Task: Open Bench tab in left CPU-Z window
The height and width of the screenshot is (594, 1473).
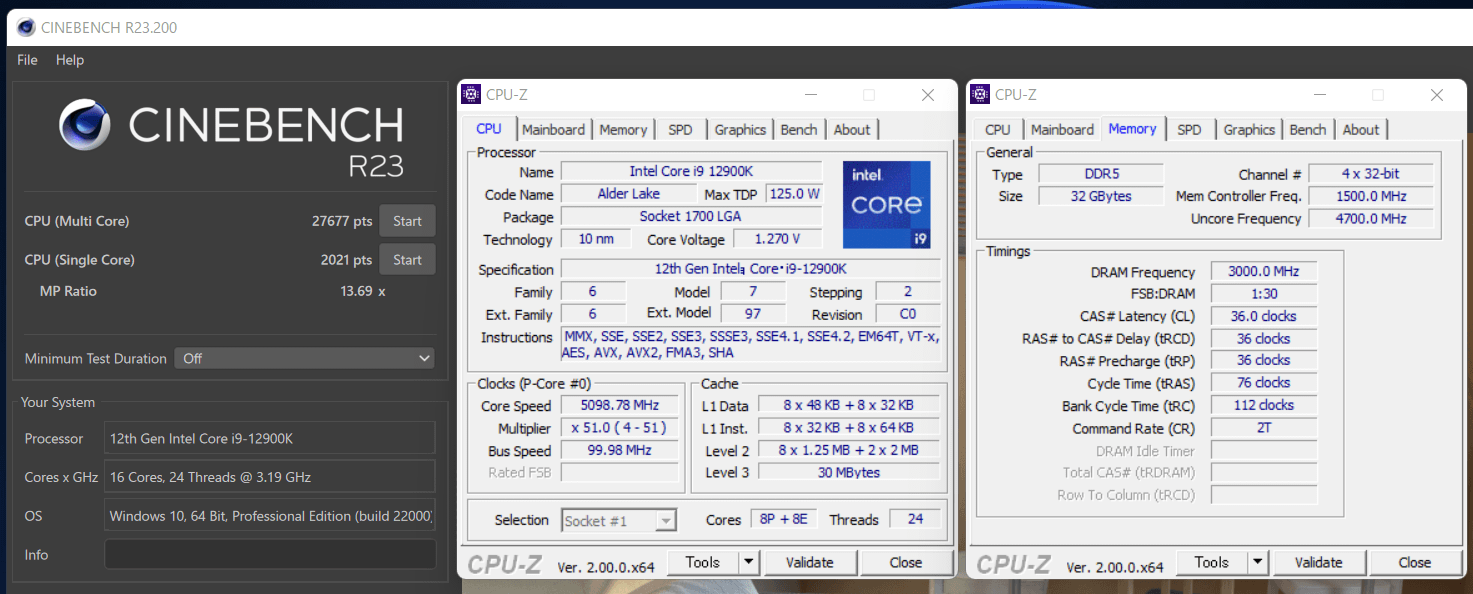Action: [799, 130]
